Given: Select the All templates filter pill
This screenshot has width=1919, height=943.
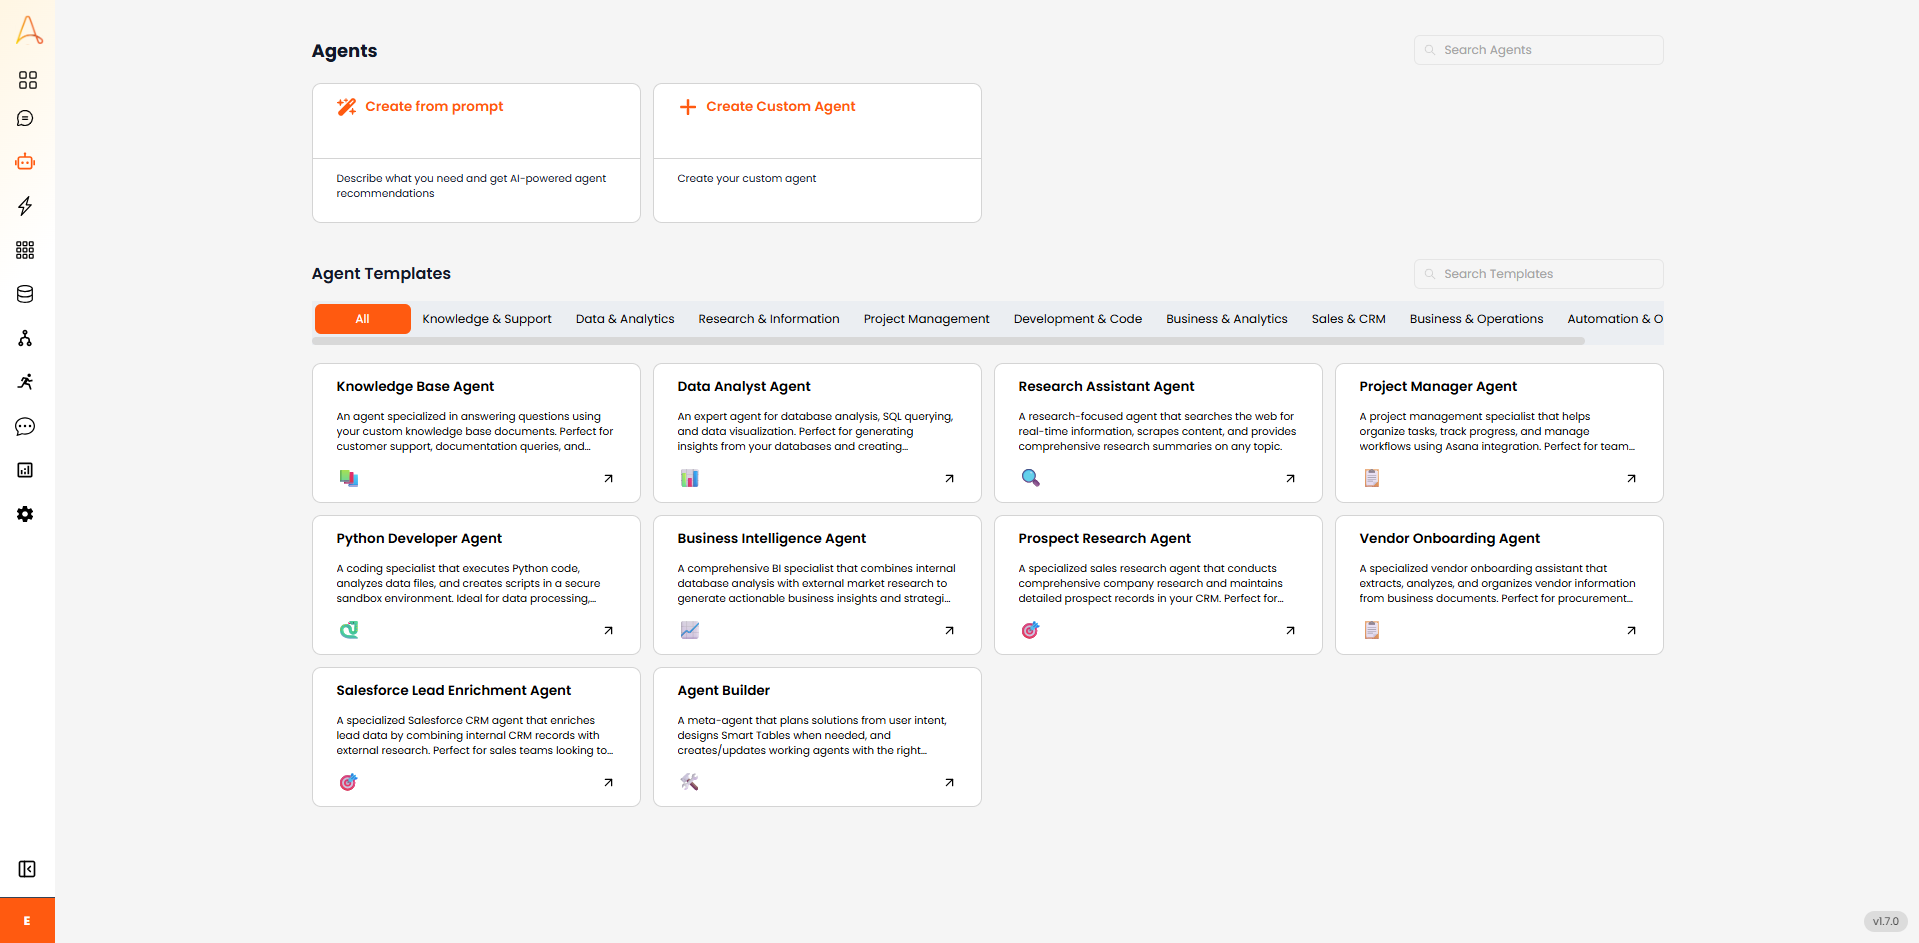Looking at the screenshot, I should click(x=362, y=318).
